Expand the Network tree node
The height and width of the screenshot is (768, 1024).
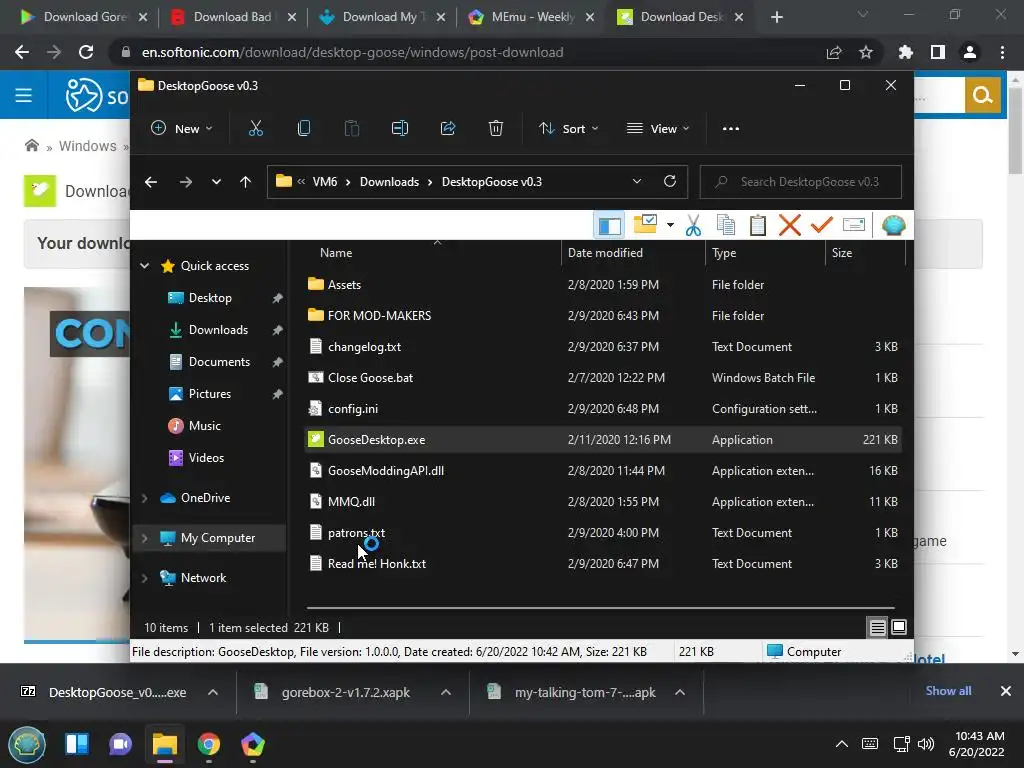coord(145,578)
